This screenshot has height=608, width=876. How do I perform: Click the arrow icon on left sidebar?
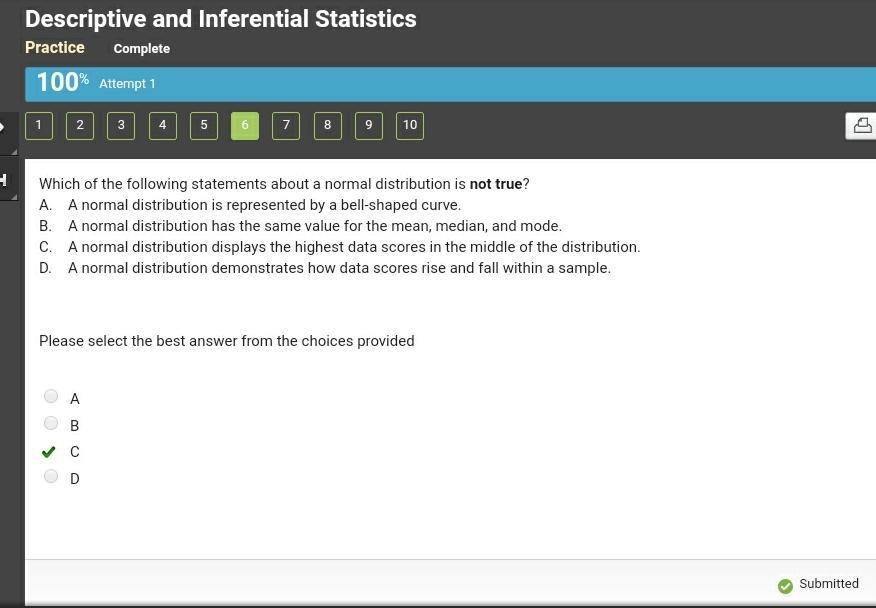(3, 127)
